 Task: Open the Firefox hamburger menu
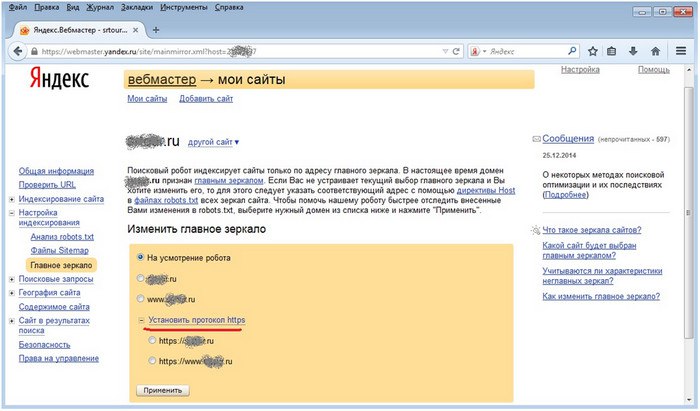coord(681,51)
